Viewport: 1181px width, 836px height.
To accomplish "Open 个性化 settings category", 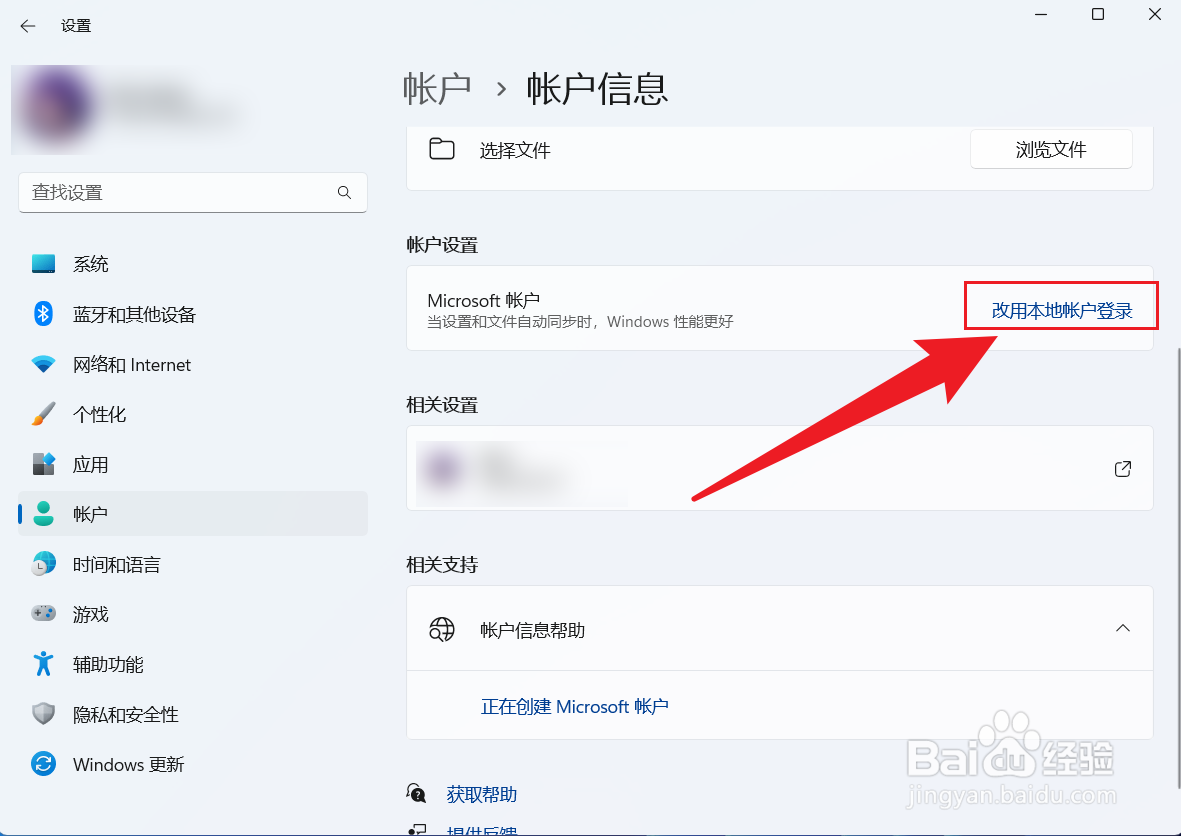I will [193, 414].
